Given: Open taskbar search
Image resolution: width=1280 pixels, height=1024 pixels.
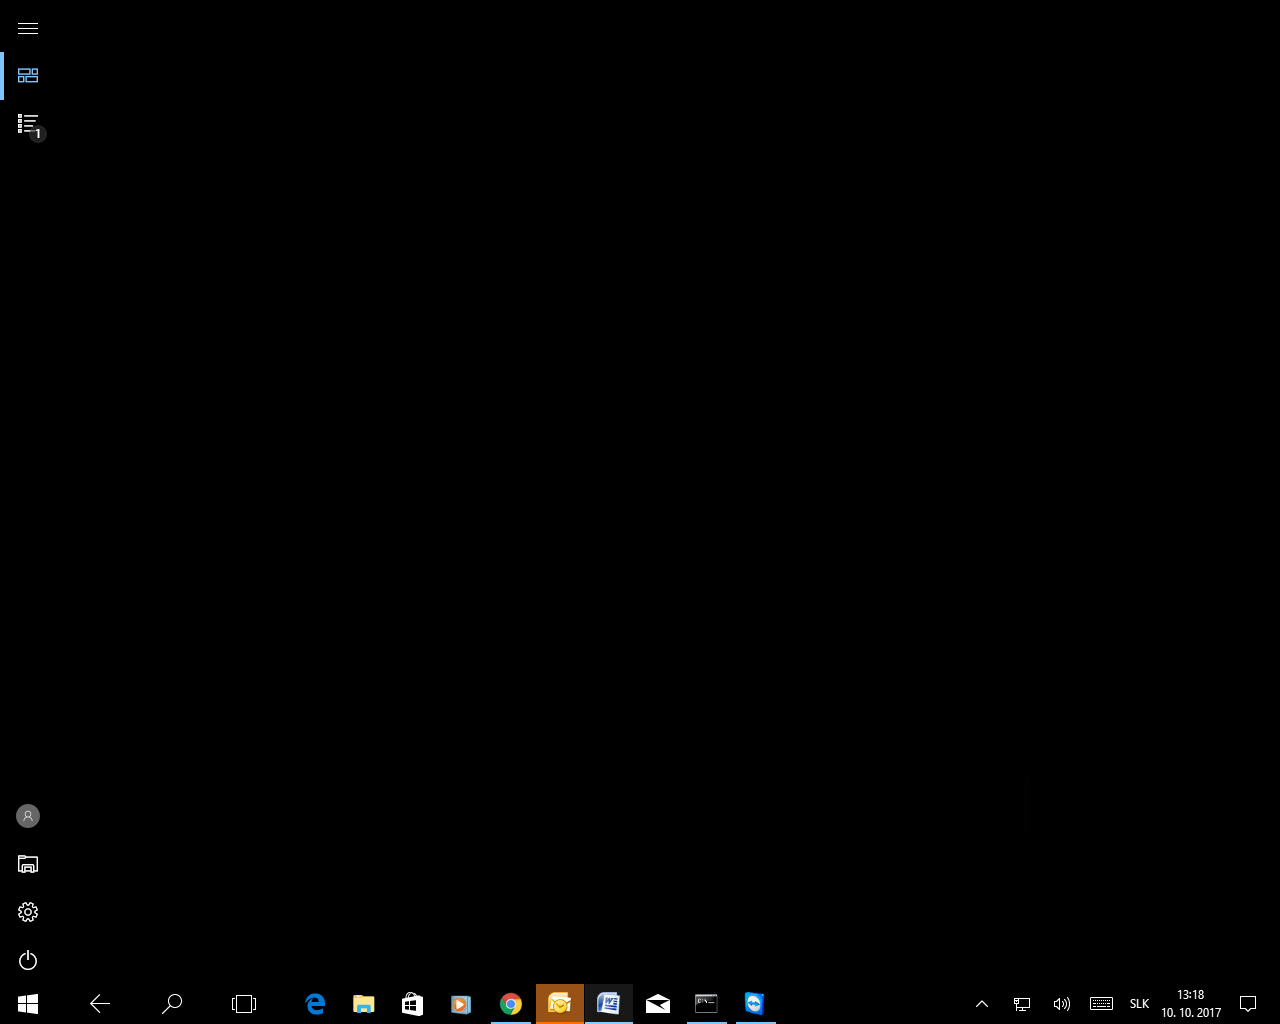Looking at the screenshot, I should (172, 1004).
